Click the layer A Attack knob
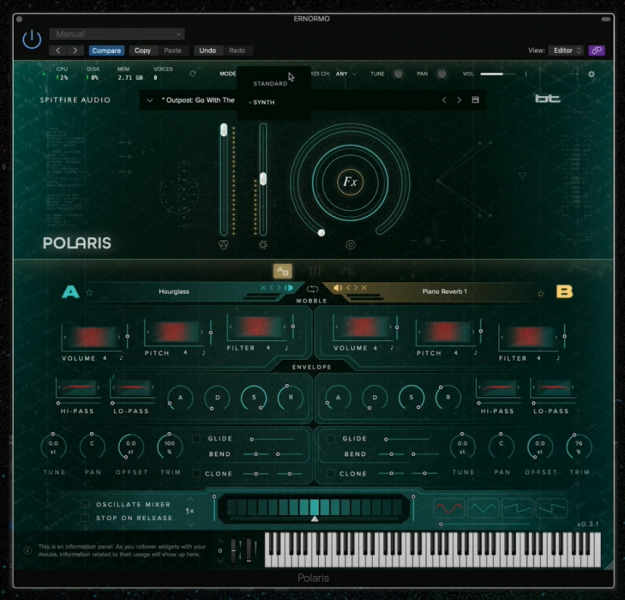The image size is (625, 600). 180,398
